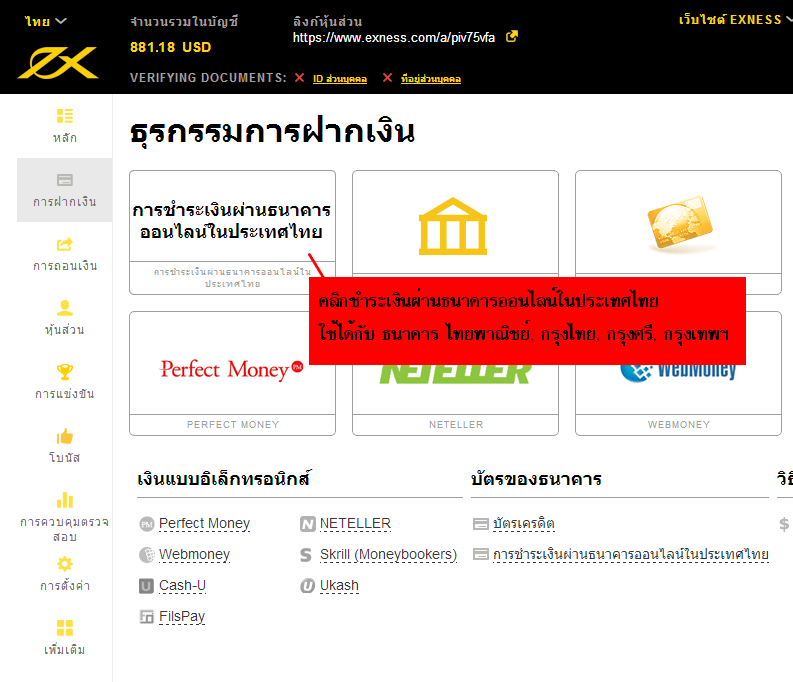Click the icon beside Ukash

307,586
